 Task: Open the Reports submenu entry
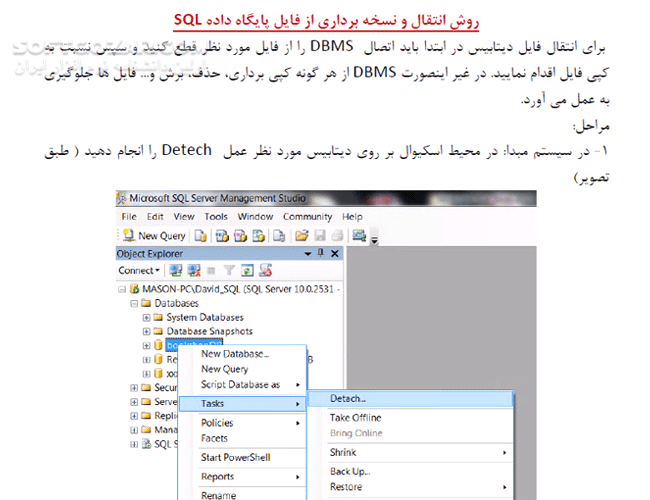point(243,477)
